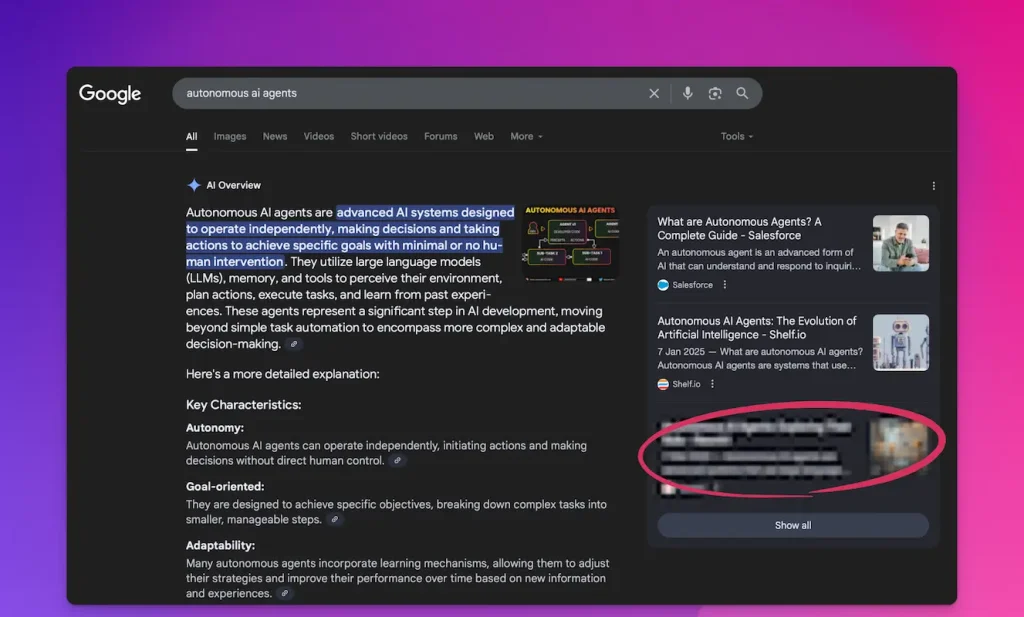Click highlighted 'advanced AI systems designed' text
Viewport: 1024px width, 617px height.
tap(425, 213)
